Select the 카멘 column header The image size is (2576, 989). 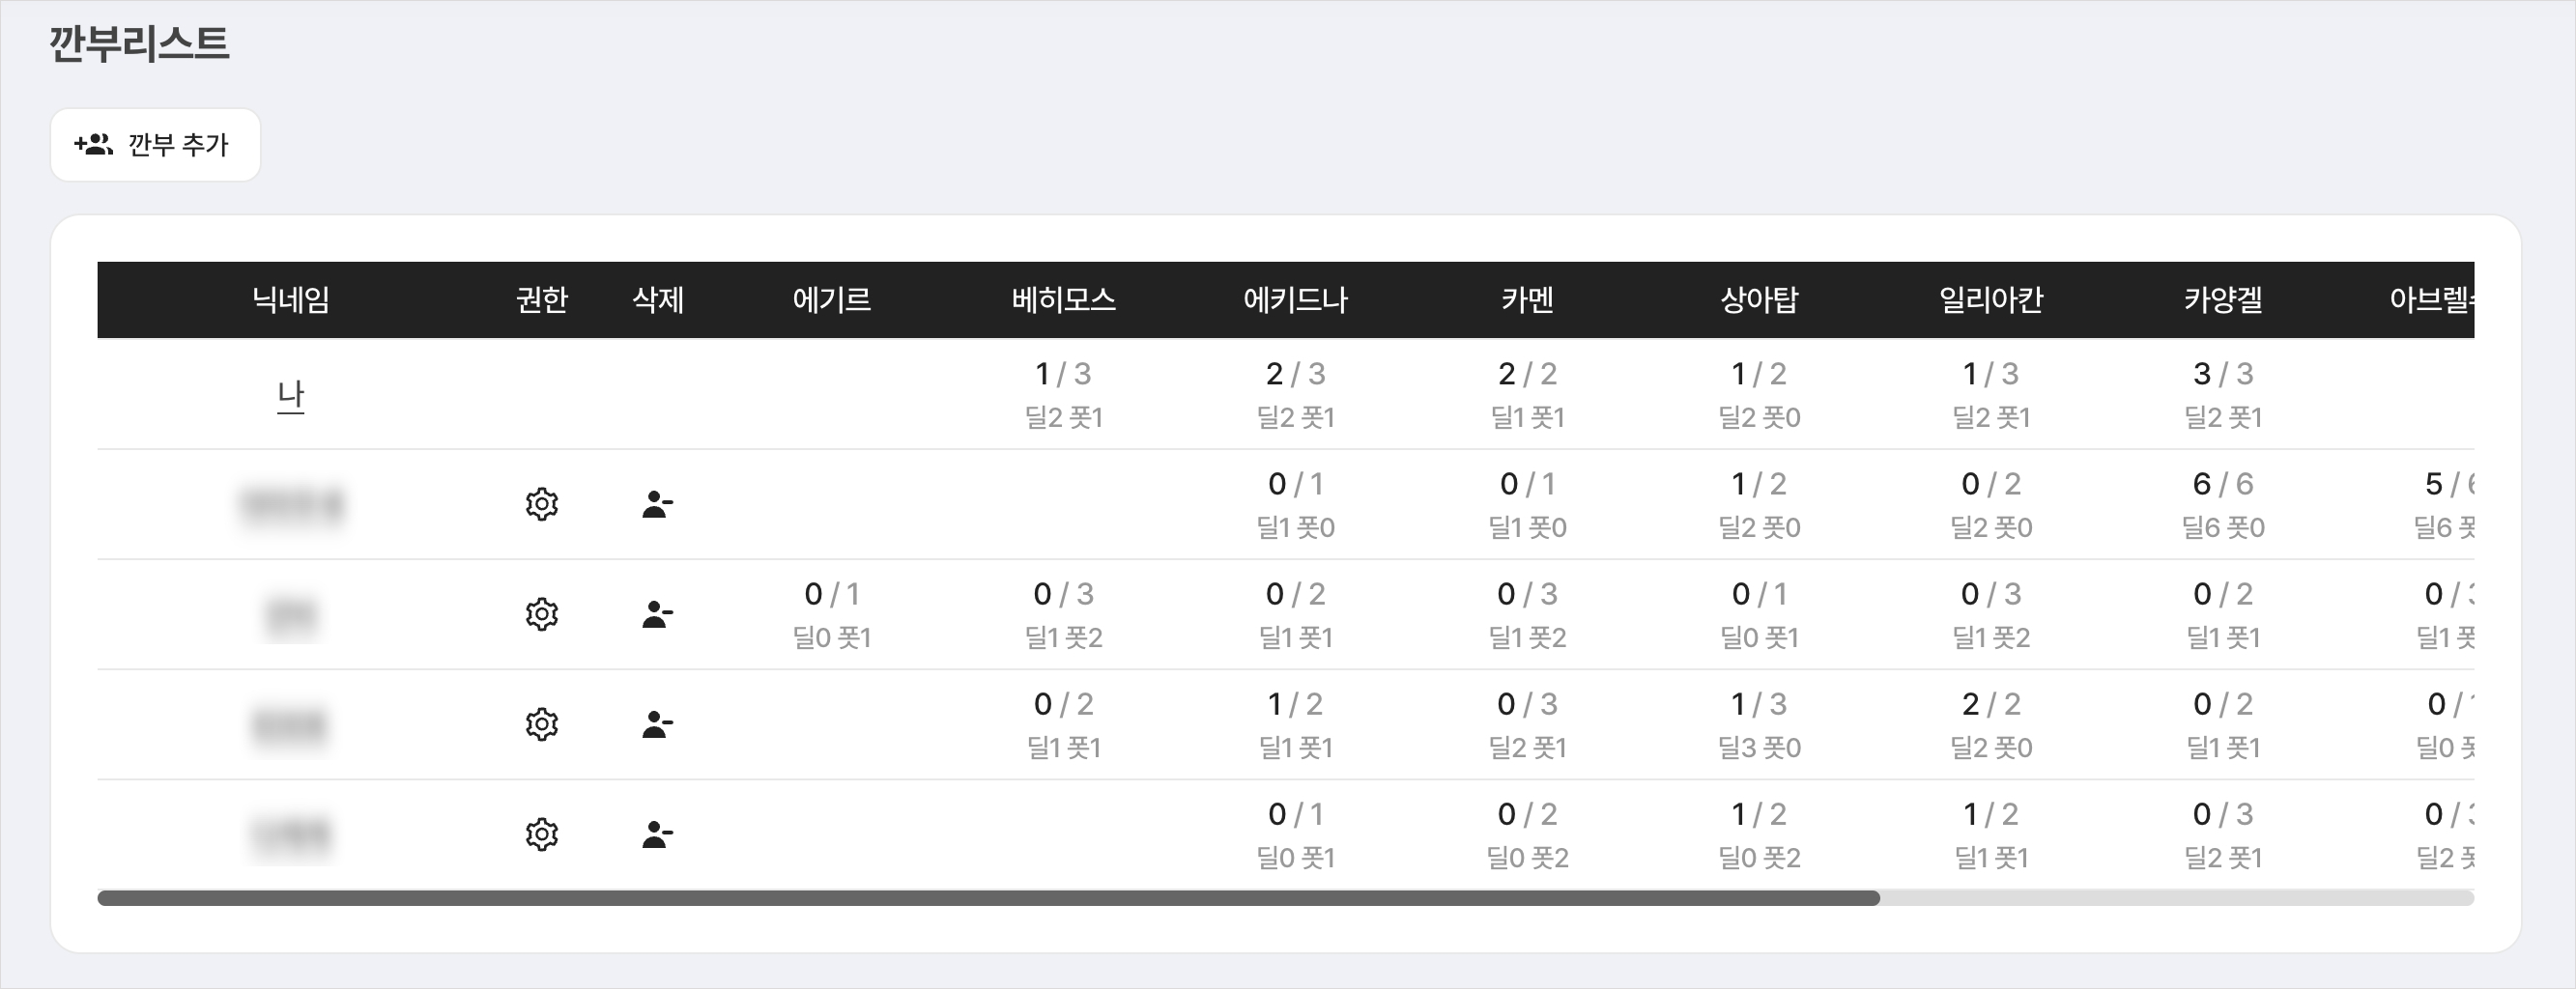pos(1527,299)
